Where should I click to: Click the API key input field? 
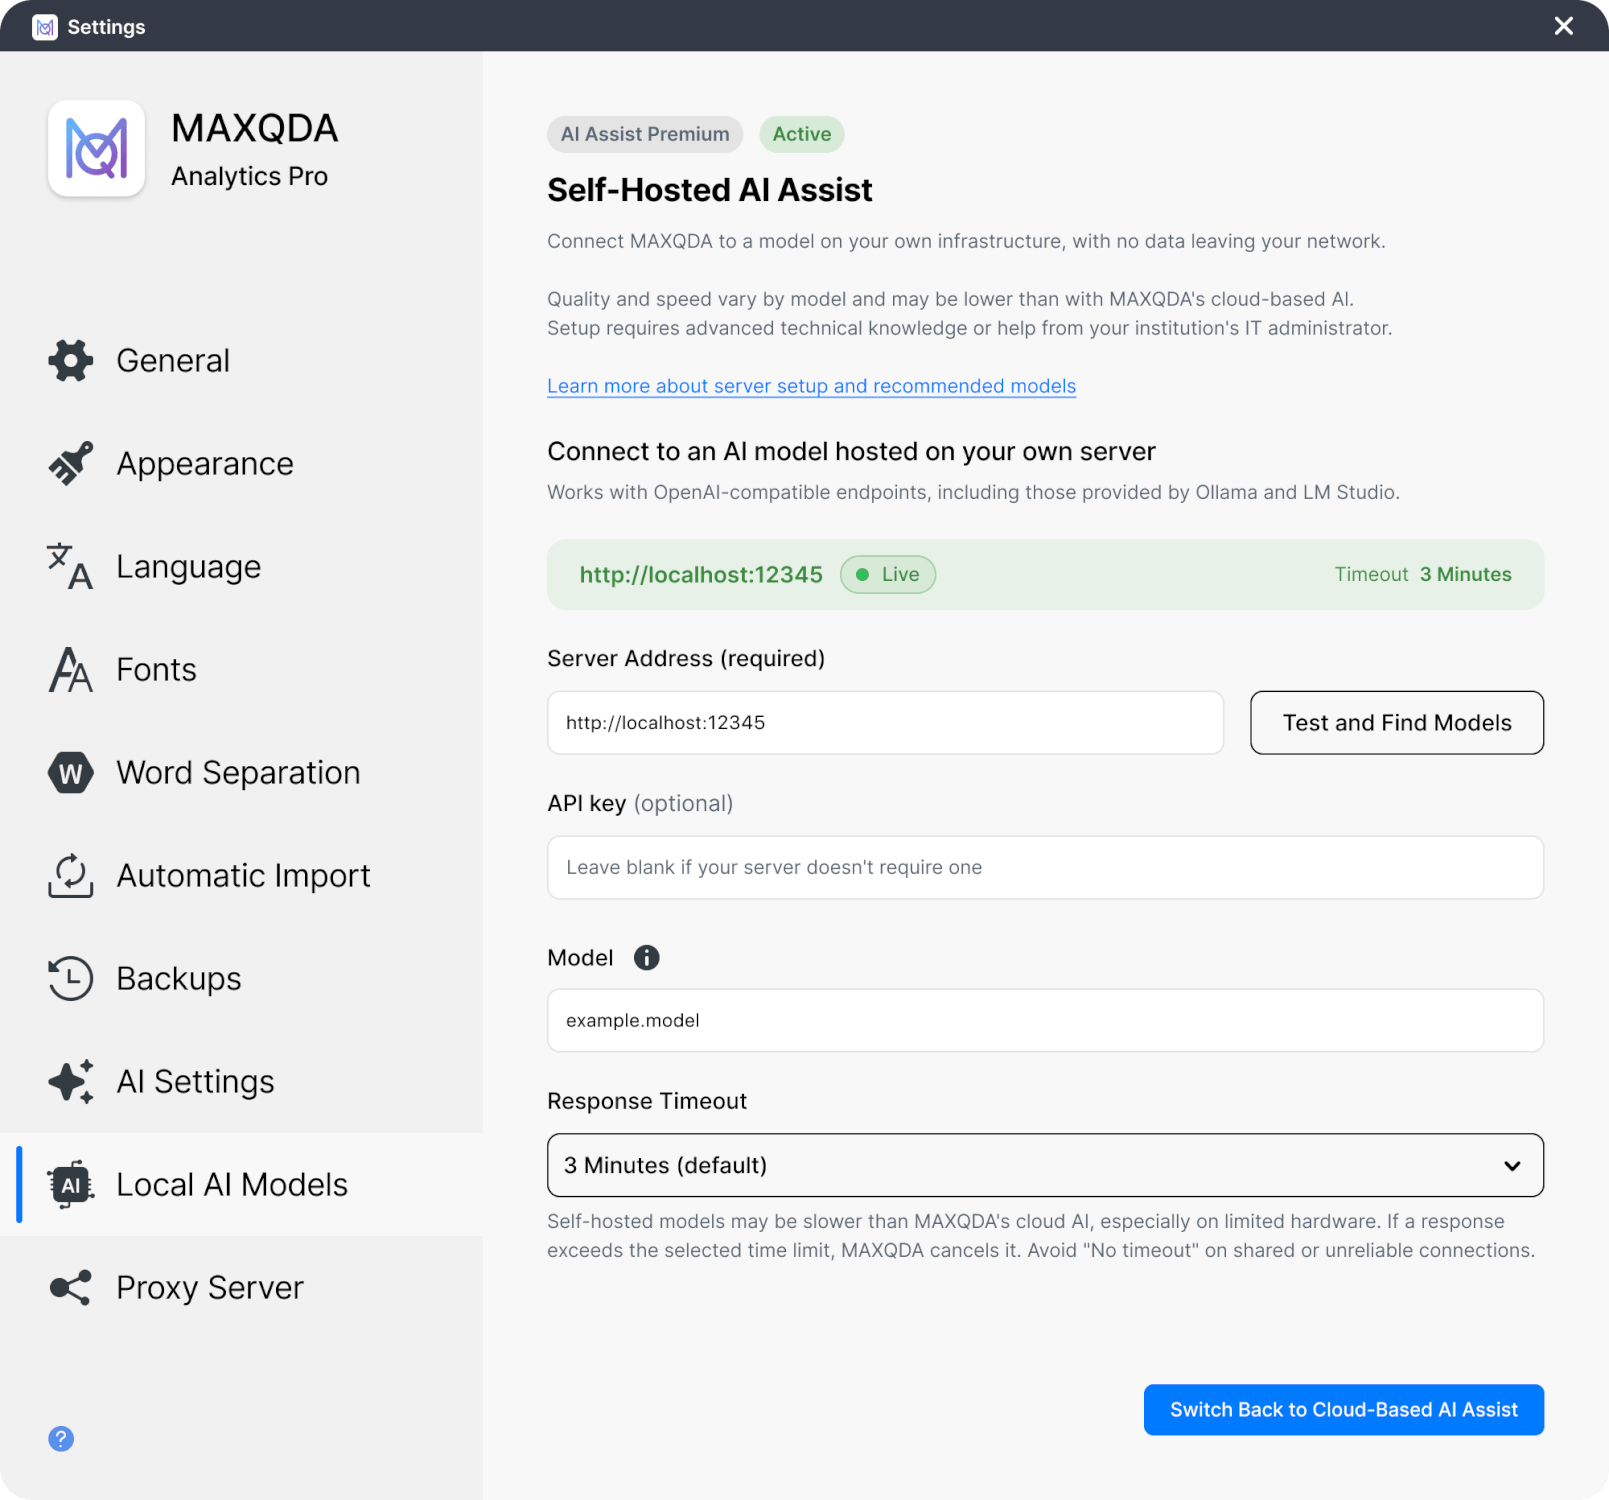(x=1045, y=868)
